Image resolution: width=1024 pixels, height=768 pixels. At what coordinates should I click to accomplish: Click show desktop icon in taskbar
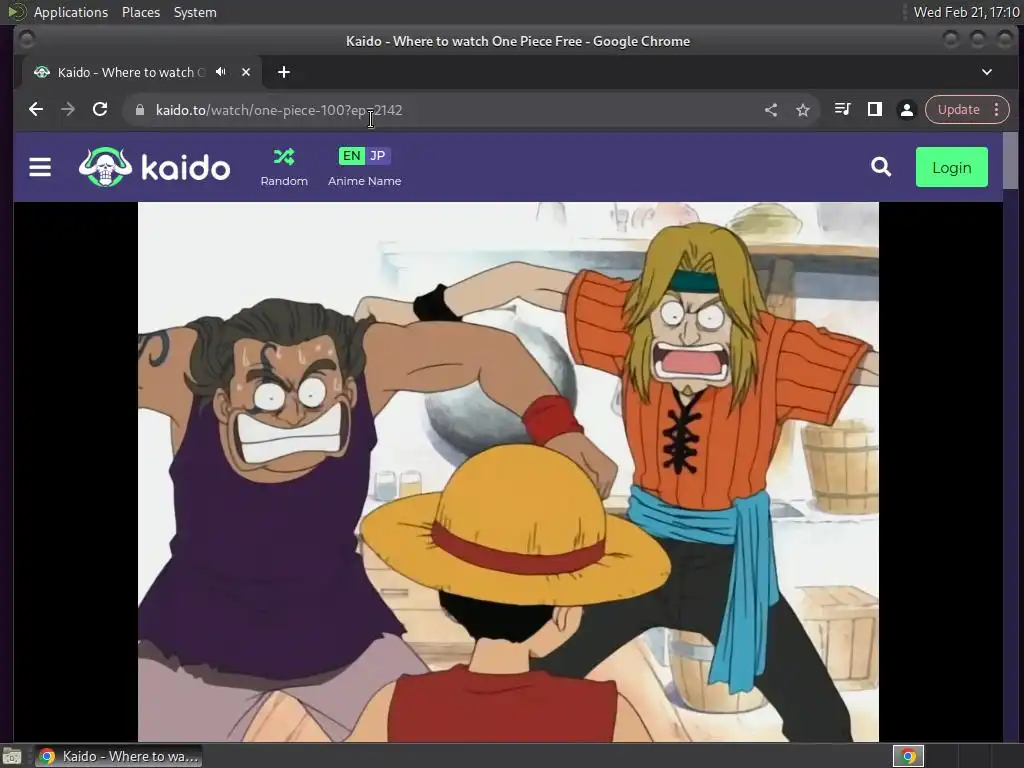click(x=12, y=756)
